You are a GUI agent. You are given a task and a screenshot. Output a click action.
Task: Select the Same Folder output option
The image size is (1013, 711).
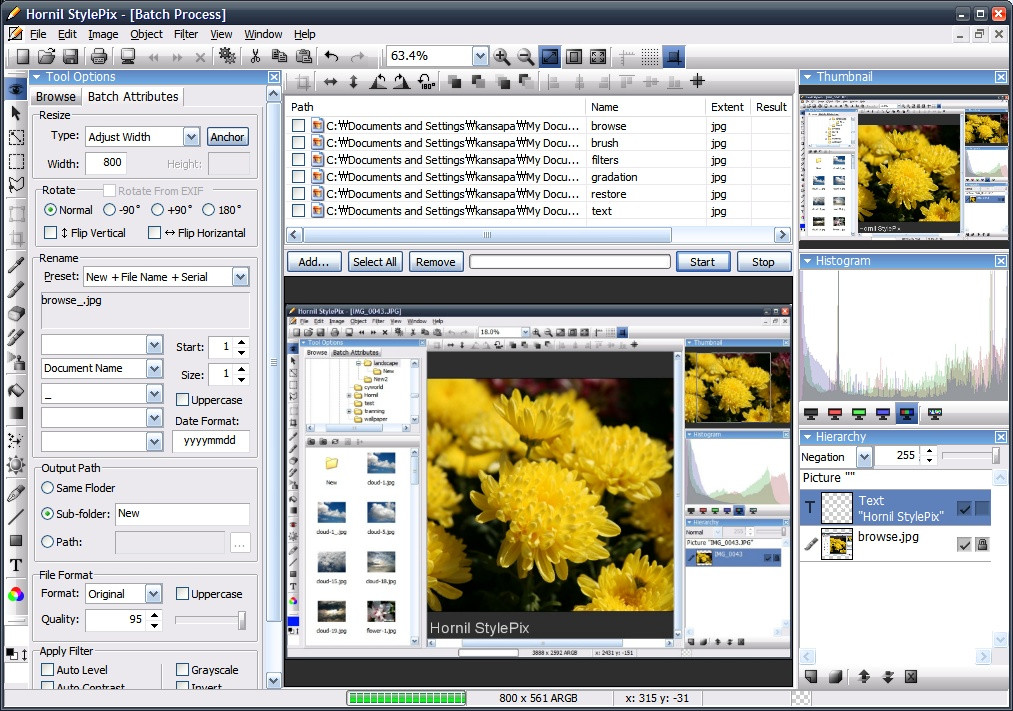(x=47, y=488)
